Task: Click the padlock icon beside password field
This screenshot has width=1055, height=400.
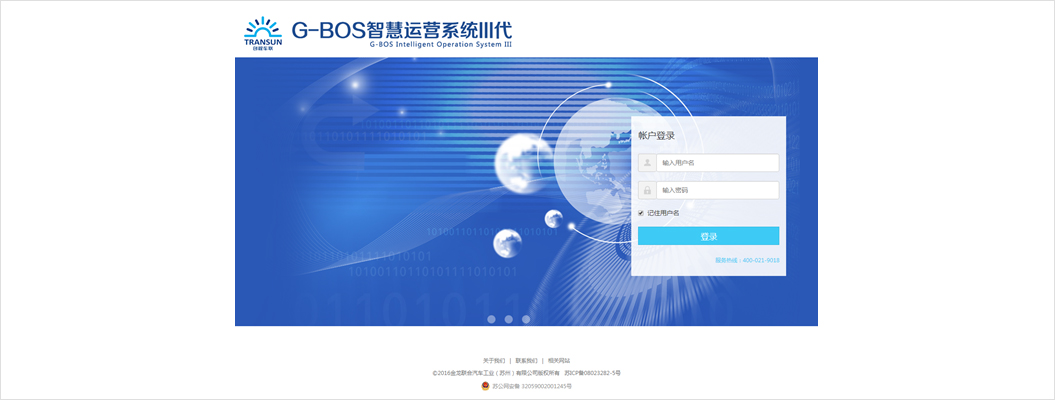Action: (x=648, y=190)
